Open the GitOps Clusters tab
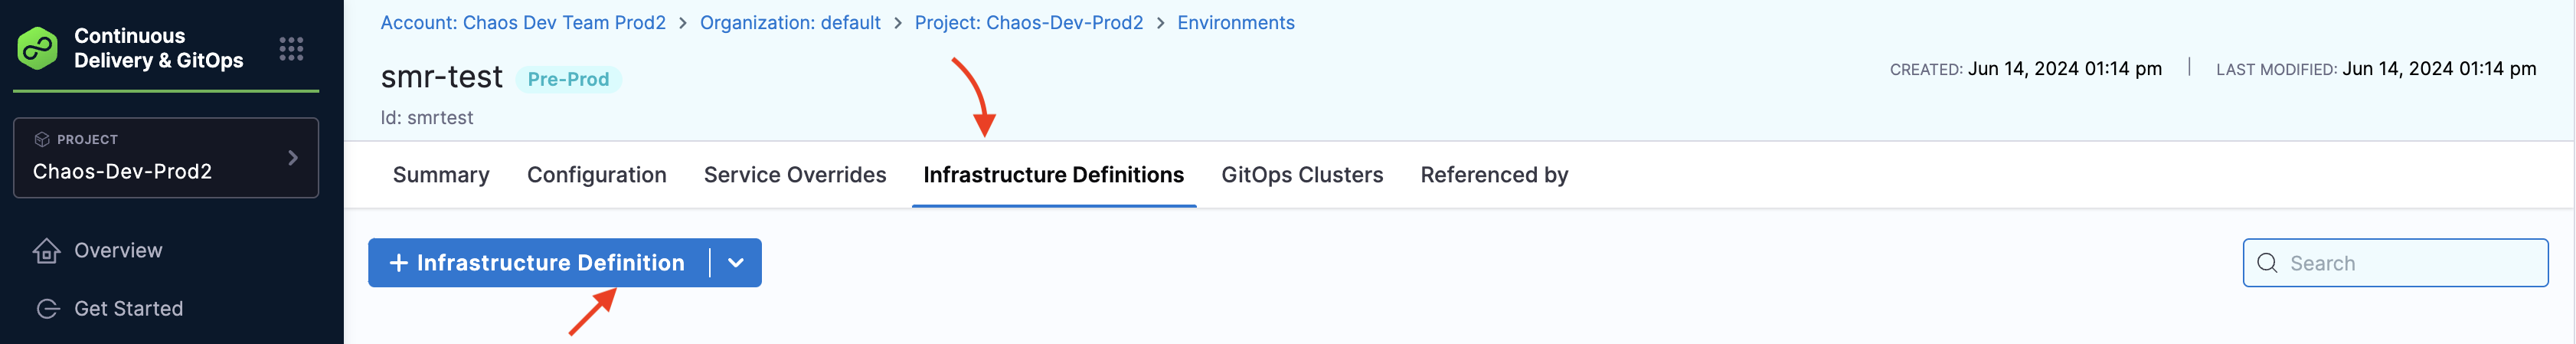This screenshot has width=2576, height=344. pos(1302,175)
